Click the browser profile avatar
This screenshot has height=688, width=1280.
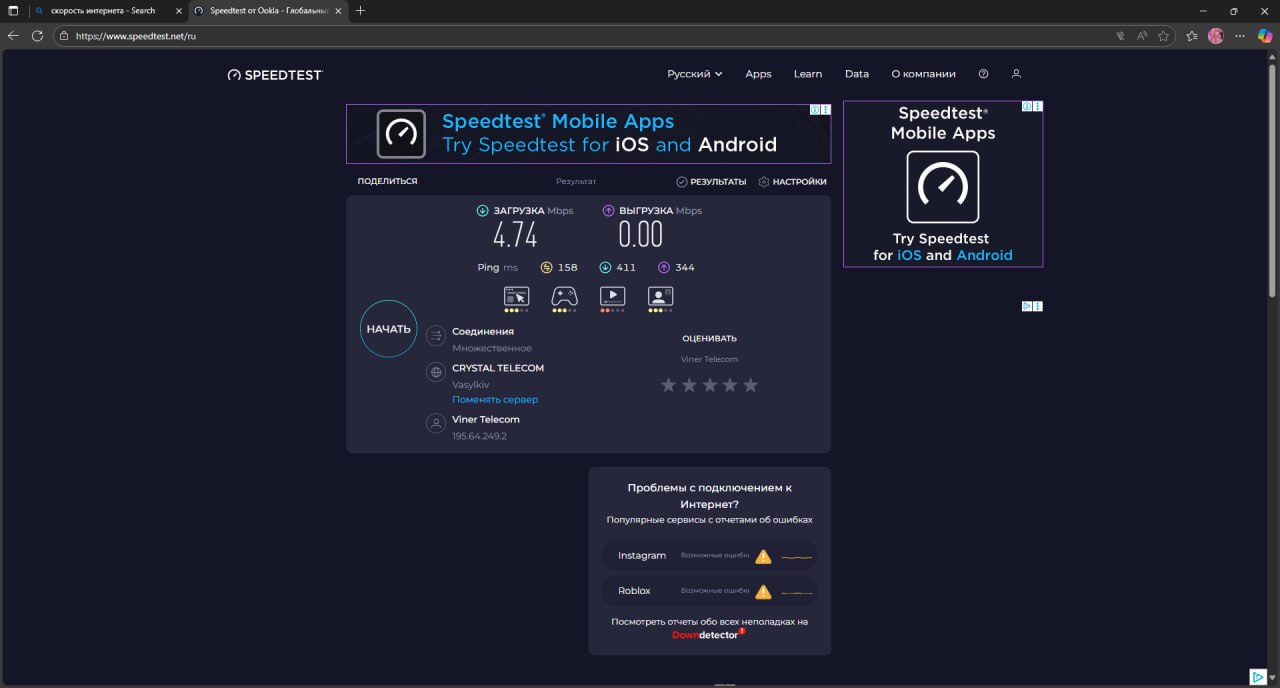[1216, 35]
